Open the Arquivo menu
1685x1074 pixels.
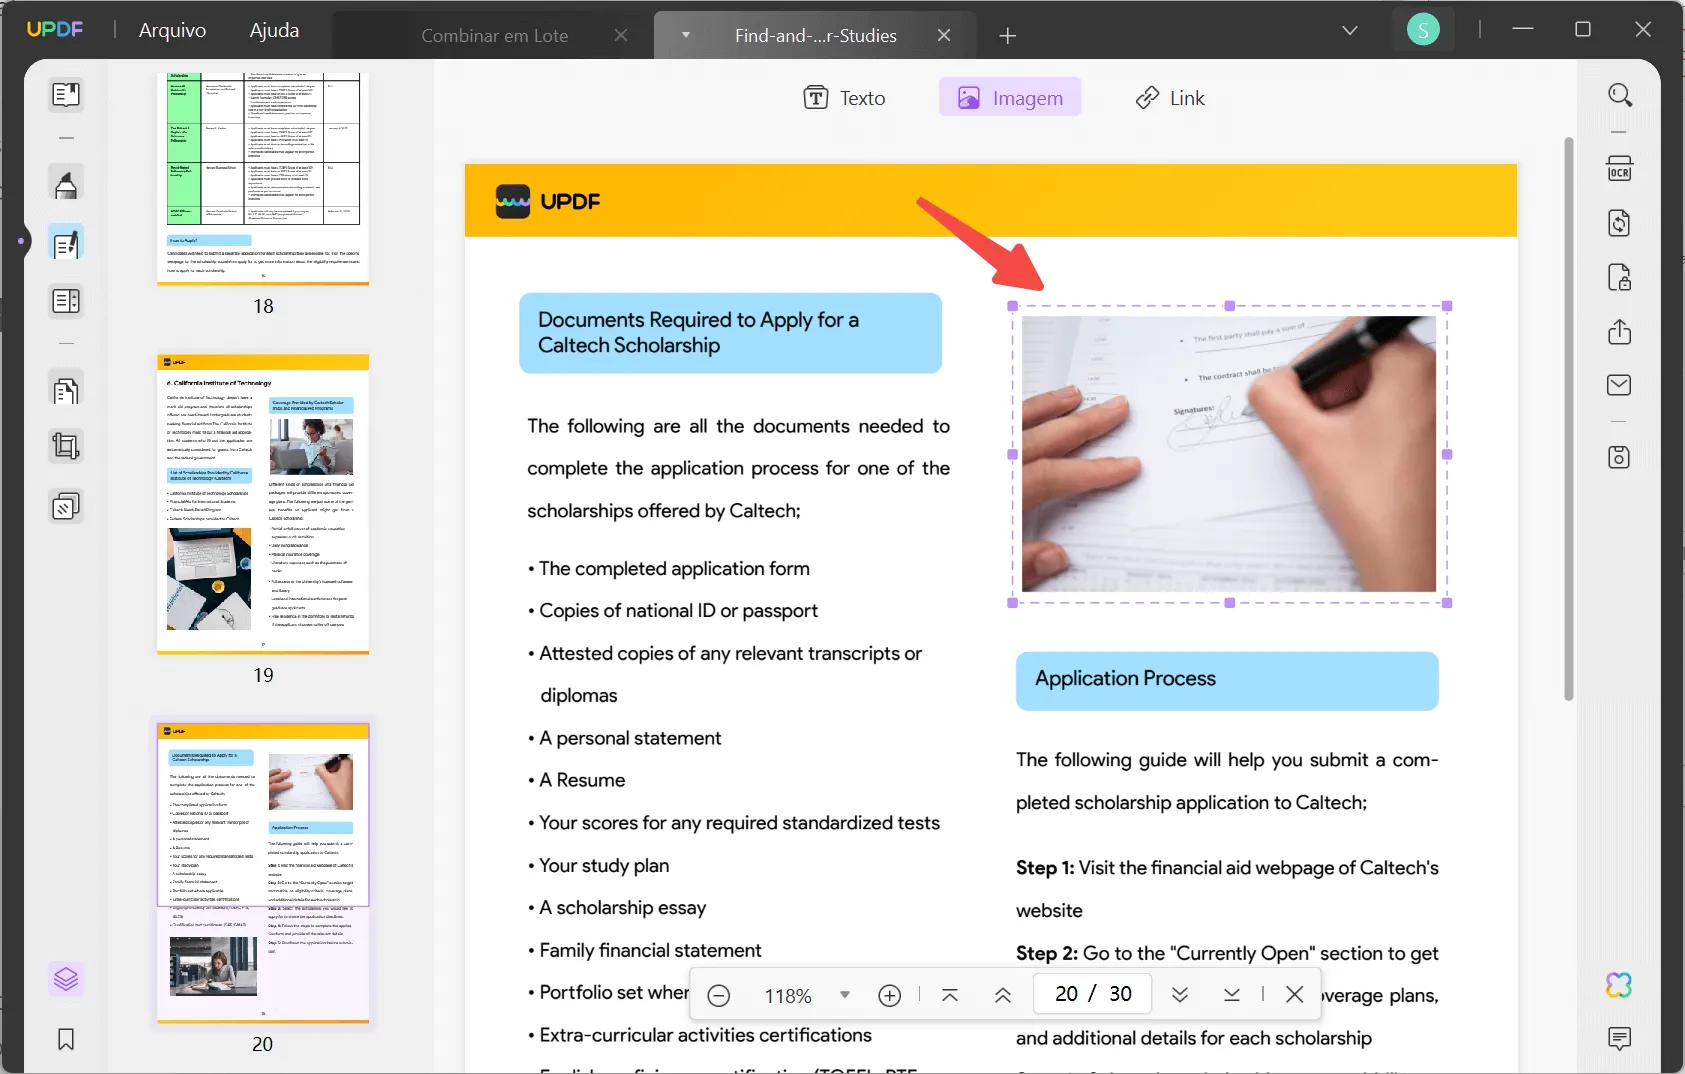pos(172,30)
